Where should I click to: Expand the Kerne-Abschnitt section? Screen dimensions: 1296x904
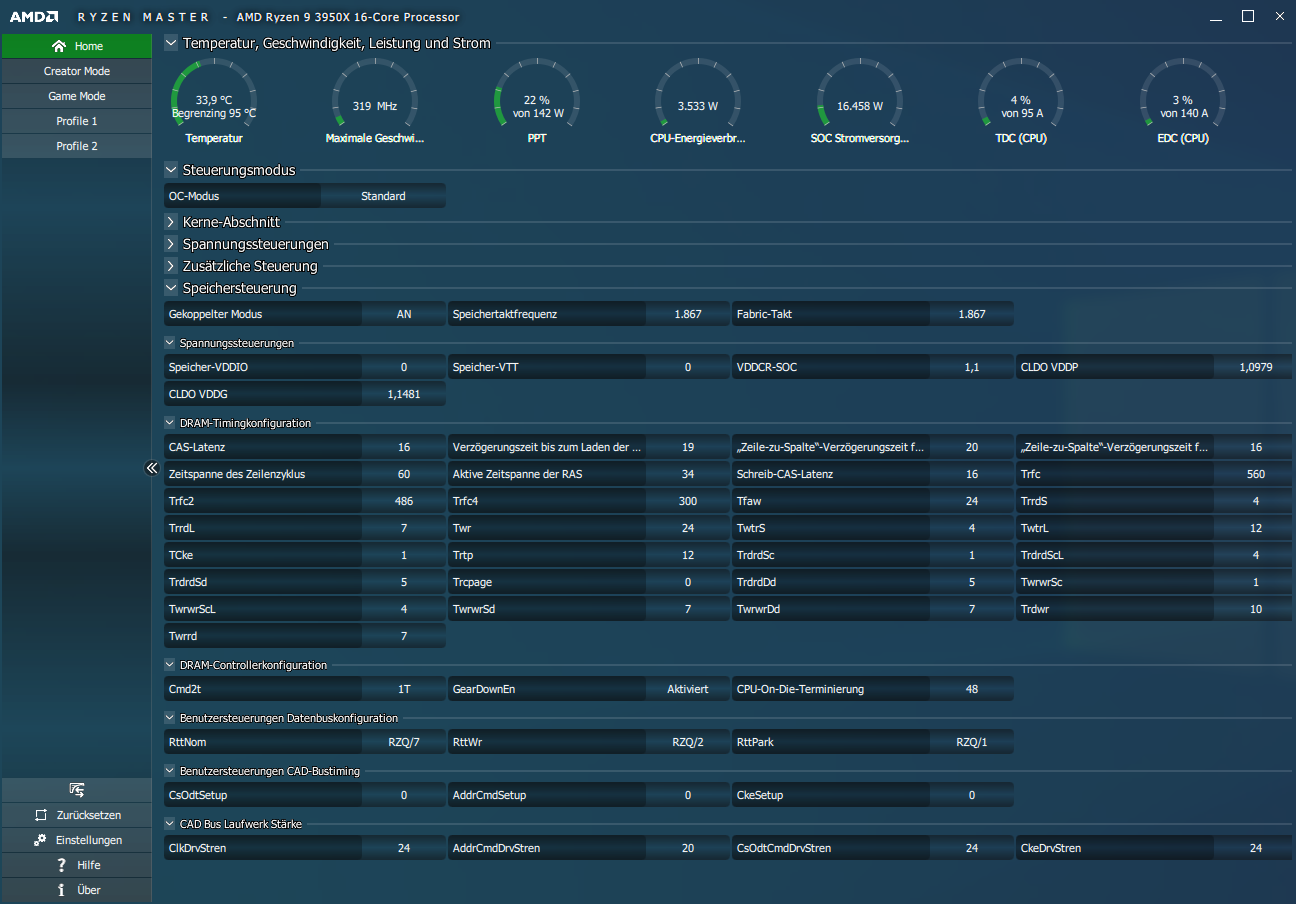click(x=171, y=222)
